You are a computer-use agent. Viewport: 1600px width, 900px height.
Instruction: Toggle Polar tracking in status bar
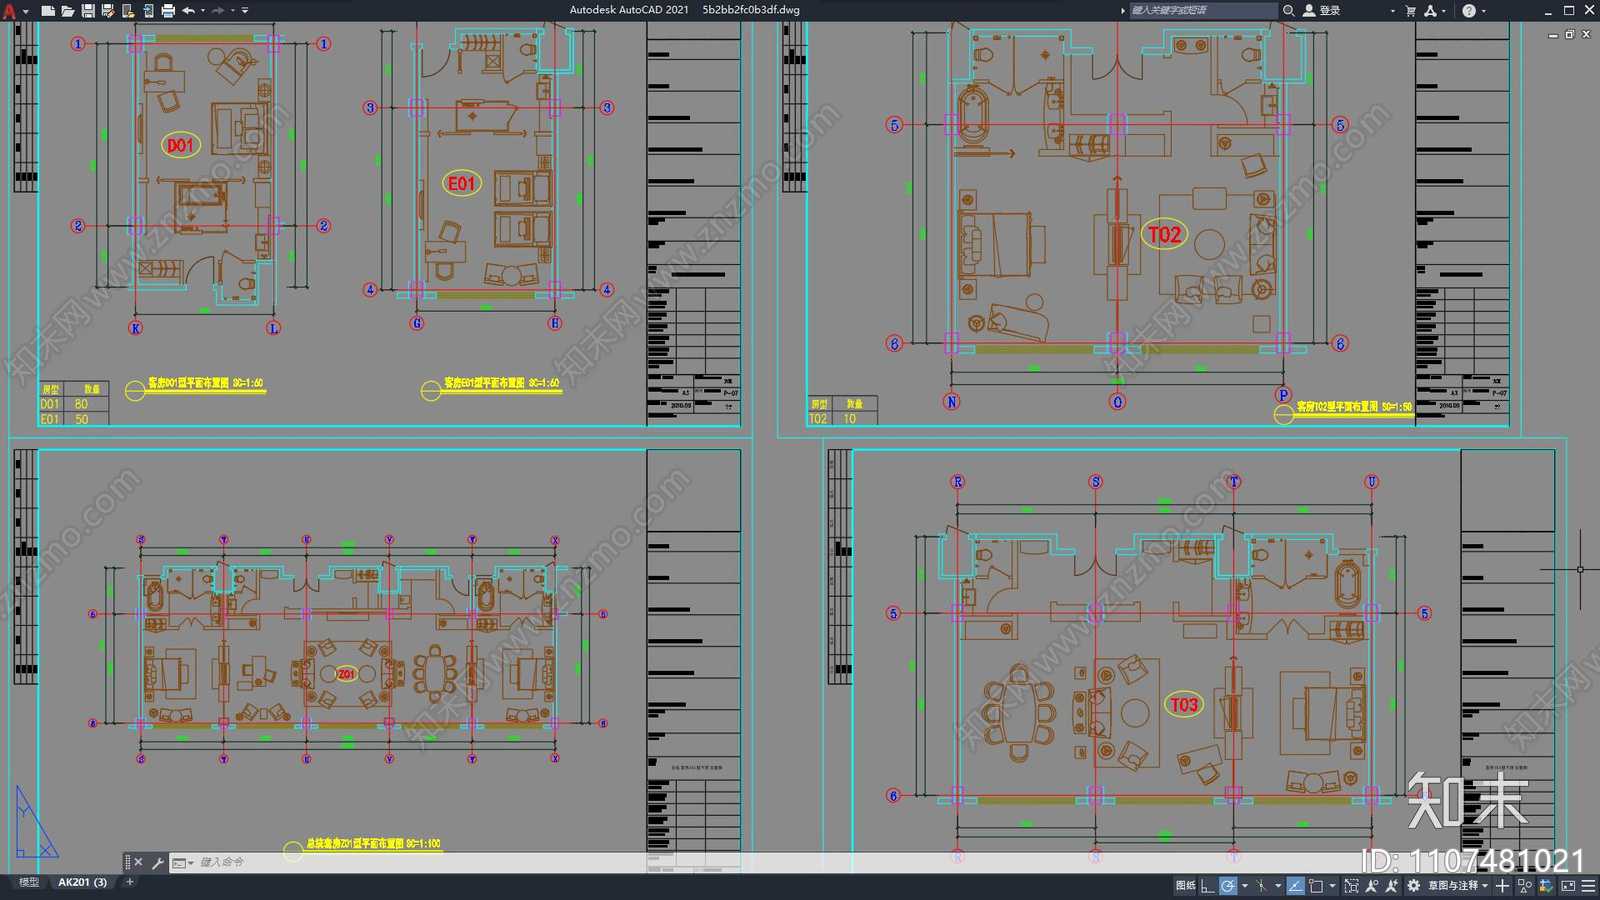pos(1228,885)
